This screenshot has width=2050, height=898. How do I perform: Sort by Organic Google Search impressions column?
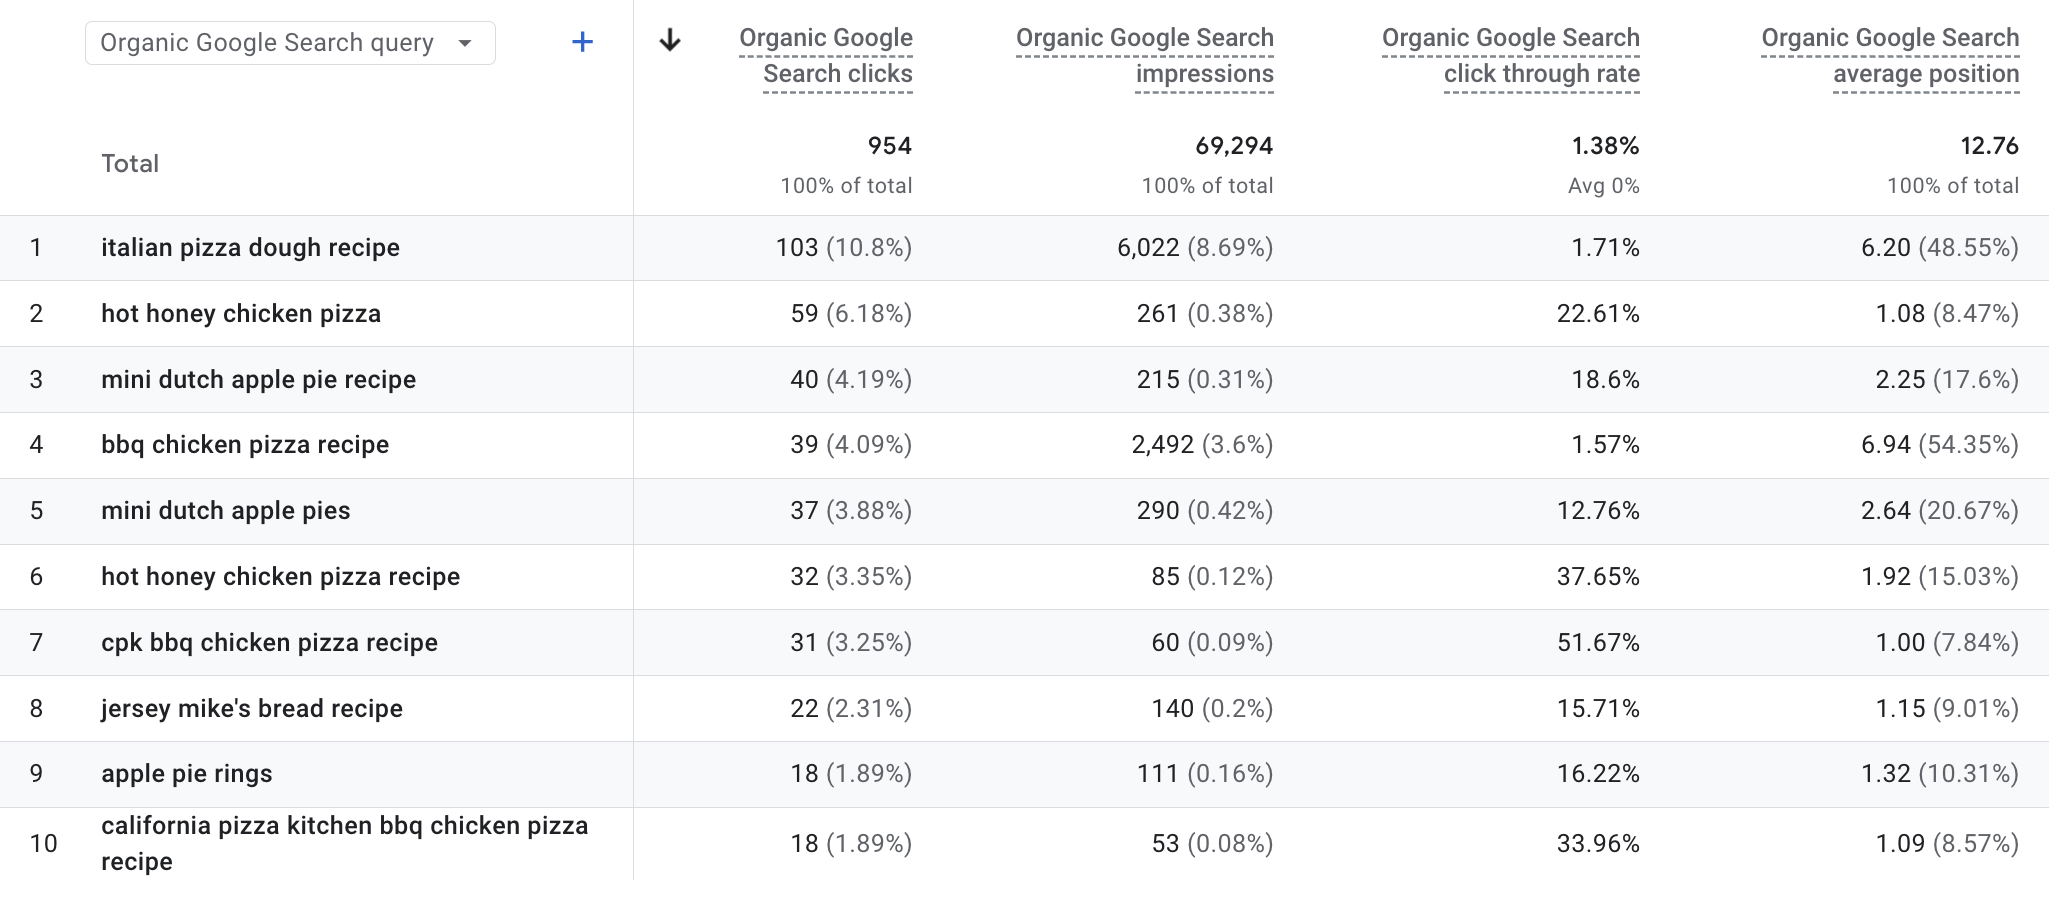tap(1144, 55)
